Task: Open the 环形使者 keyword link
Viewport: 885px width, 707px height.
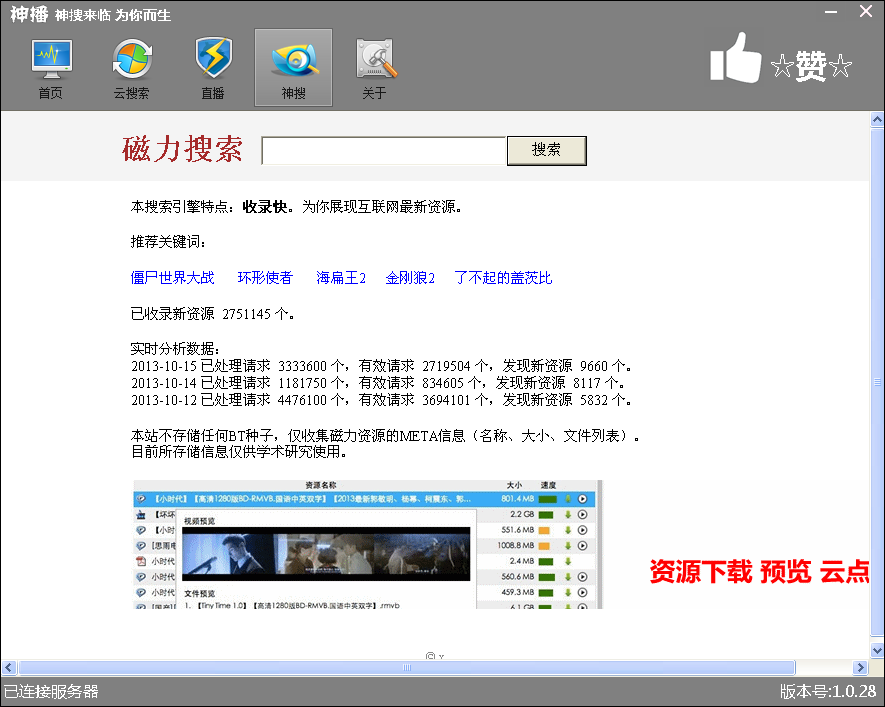Action: coord(265,278)
